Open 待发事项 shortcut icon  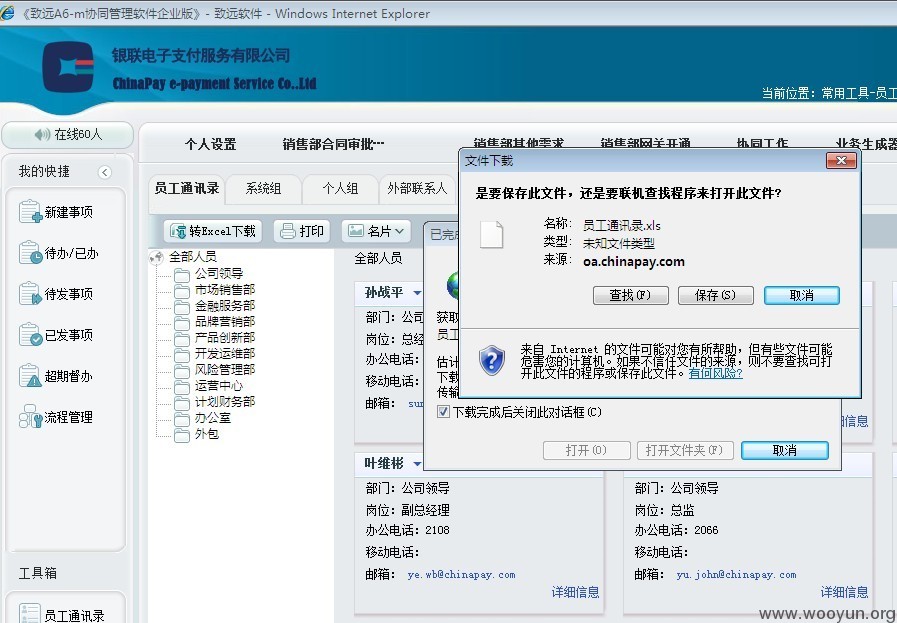[x=30, y=294]
